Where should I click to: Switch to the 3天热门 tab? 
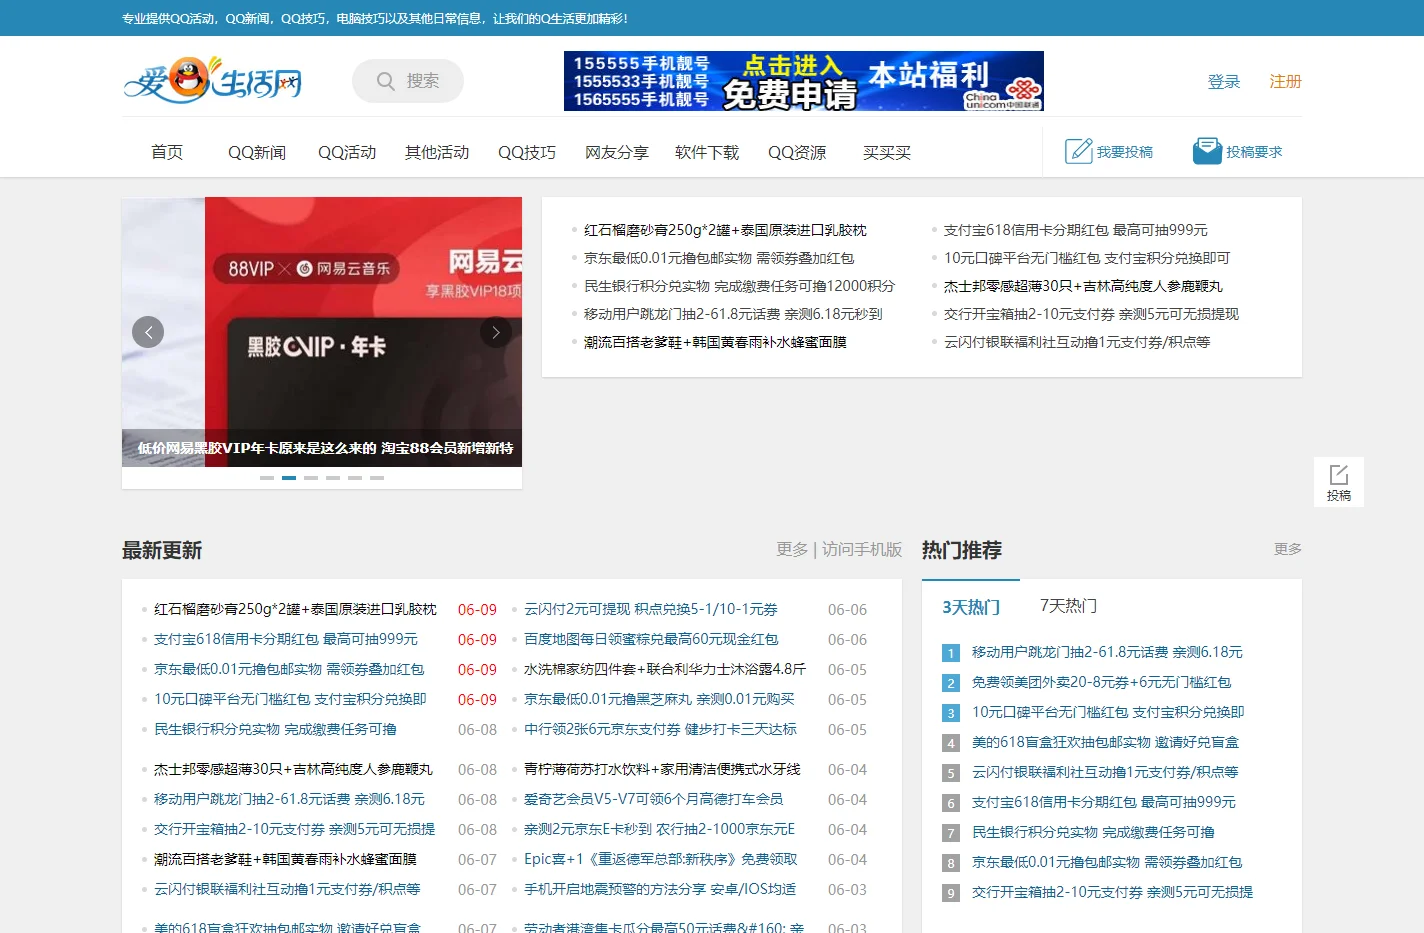(x=971, y=607)
